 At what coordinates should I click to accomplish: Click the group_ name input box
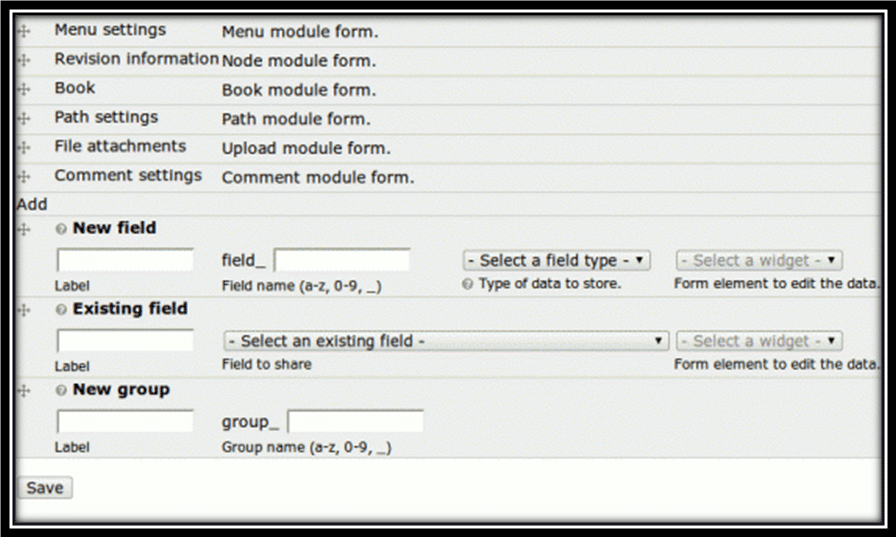[x=355, y=422]
